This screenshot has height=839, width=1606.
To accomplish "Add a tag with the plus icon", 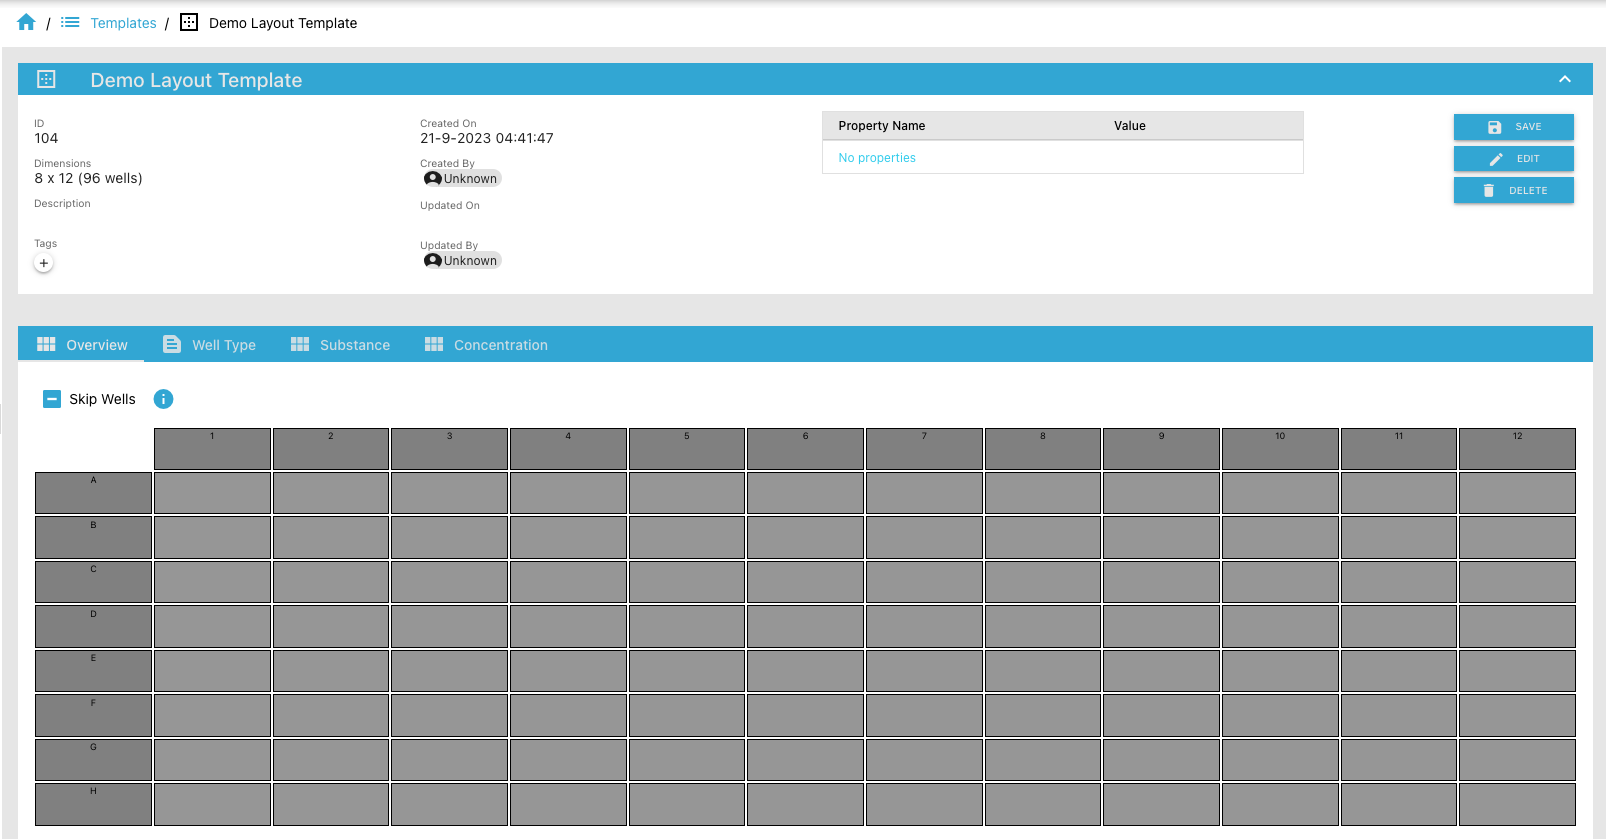I will click(x=44, y=263).
